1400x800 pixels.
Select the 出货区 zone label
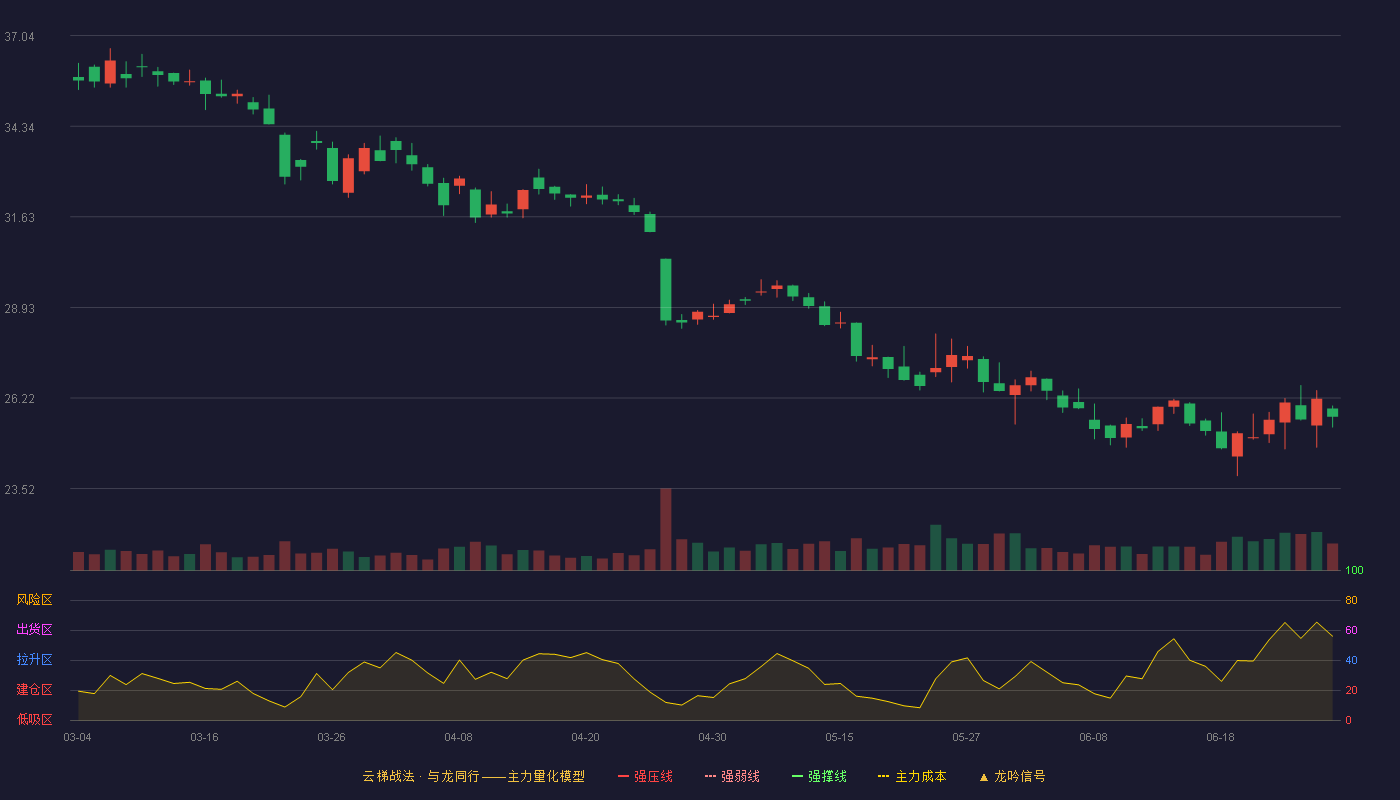click(34, 630)
